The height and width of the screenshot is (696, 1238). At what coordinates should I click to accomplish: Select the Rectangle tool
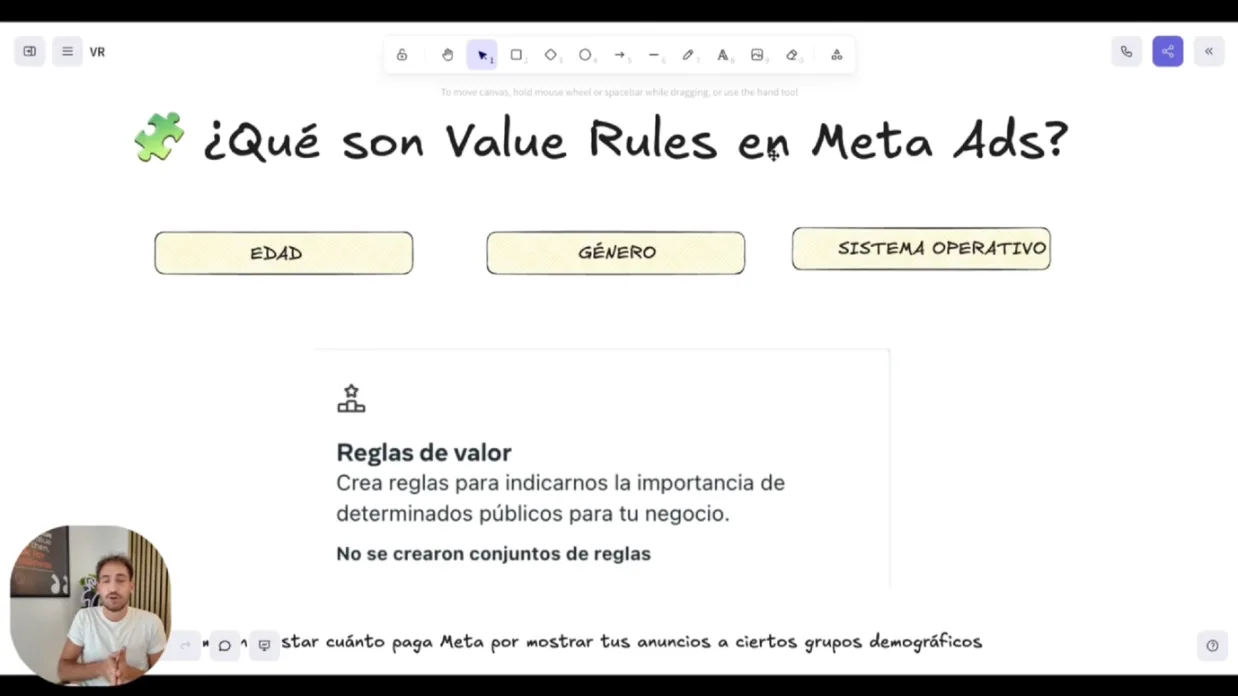(x=517, y=55)
